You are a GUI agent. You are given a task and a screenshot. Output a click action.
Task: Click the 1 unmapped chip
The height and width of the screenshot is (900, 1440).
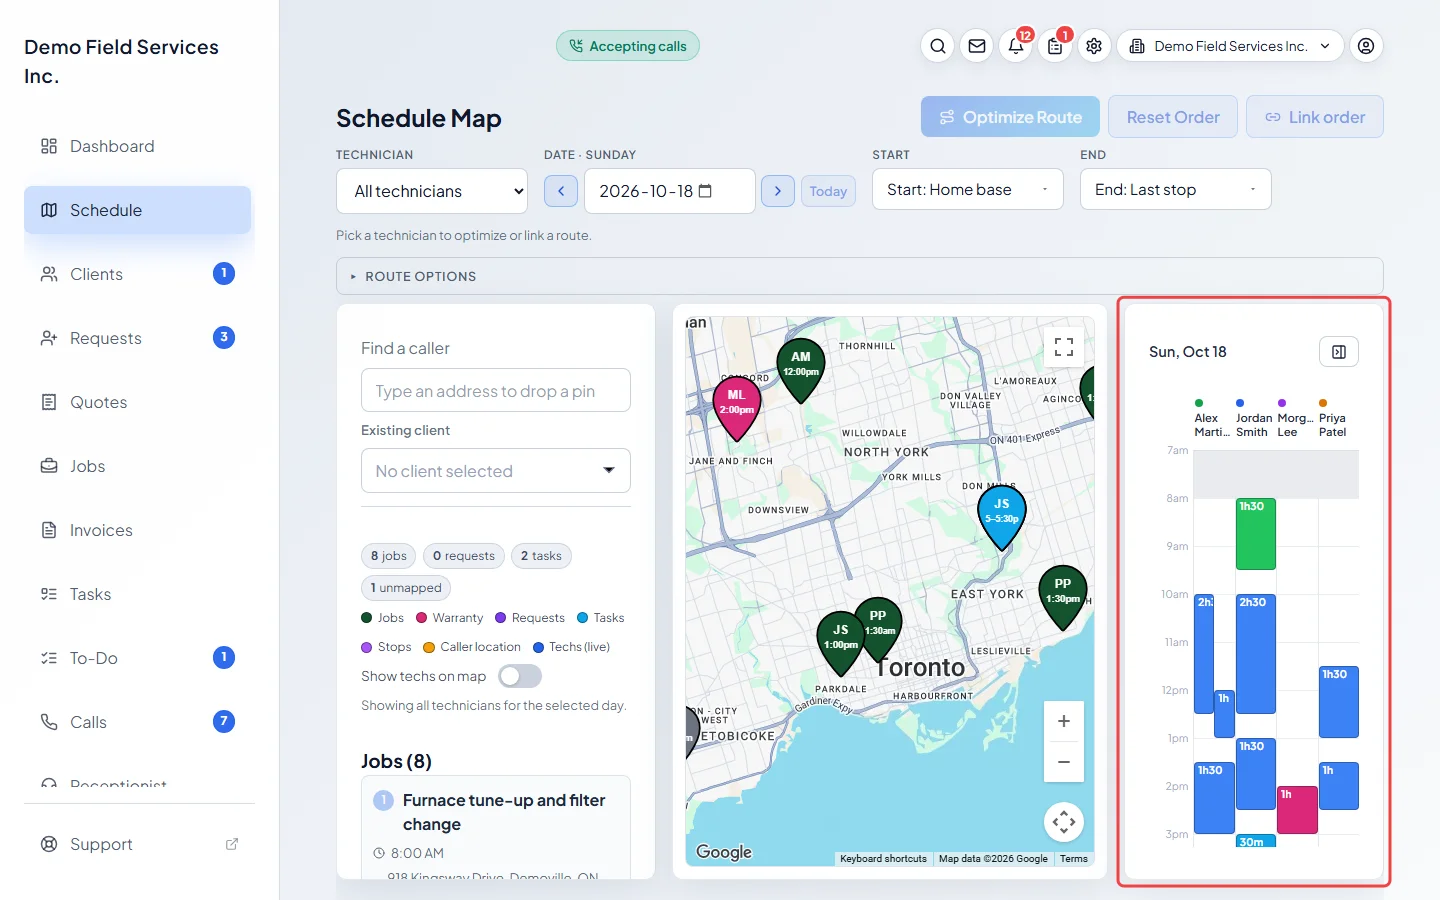point(406,588)
